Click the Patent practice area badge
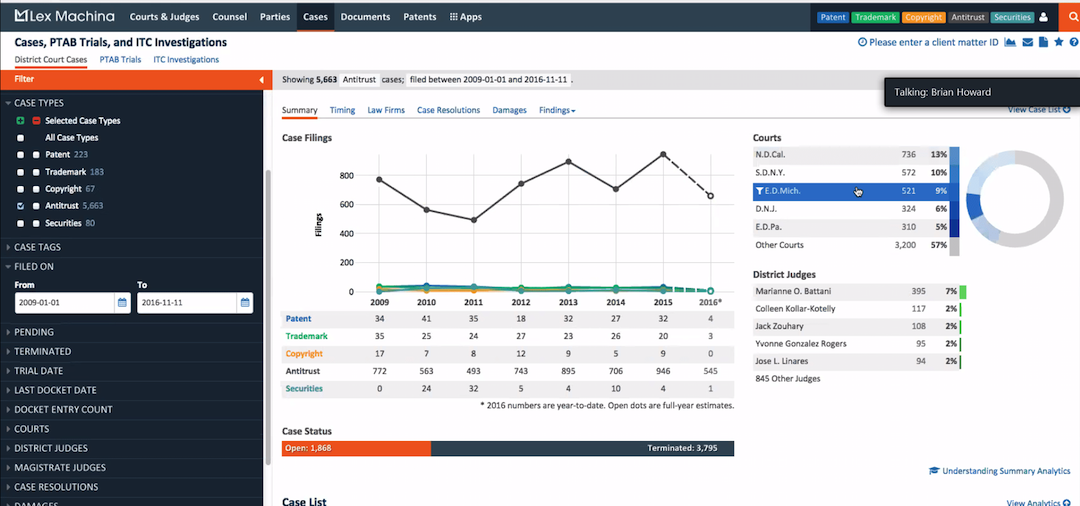1080x506 pixels. click(833, 17)
